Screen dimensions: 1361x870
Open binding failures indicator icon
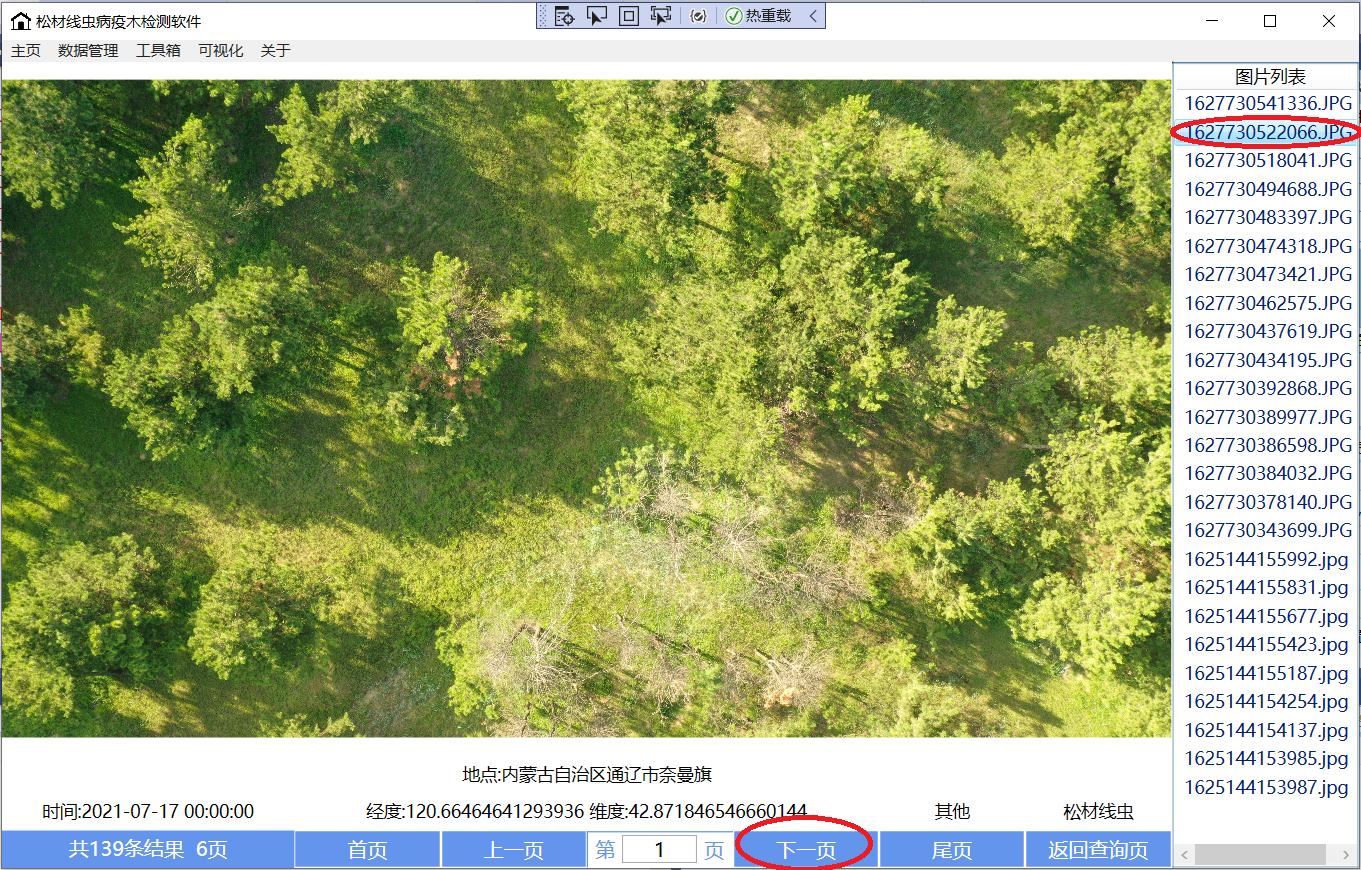698,16
